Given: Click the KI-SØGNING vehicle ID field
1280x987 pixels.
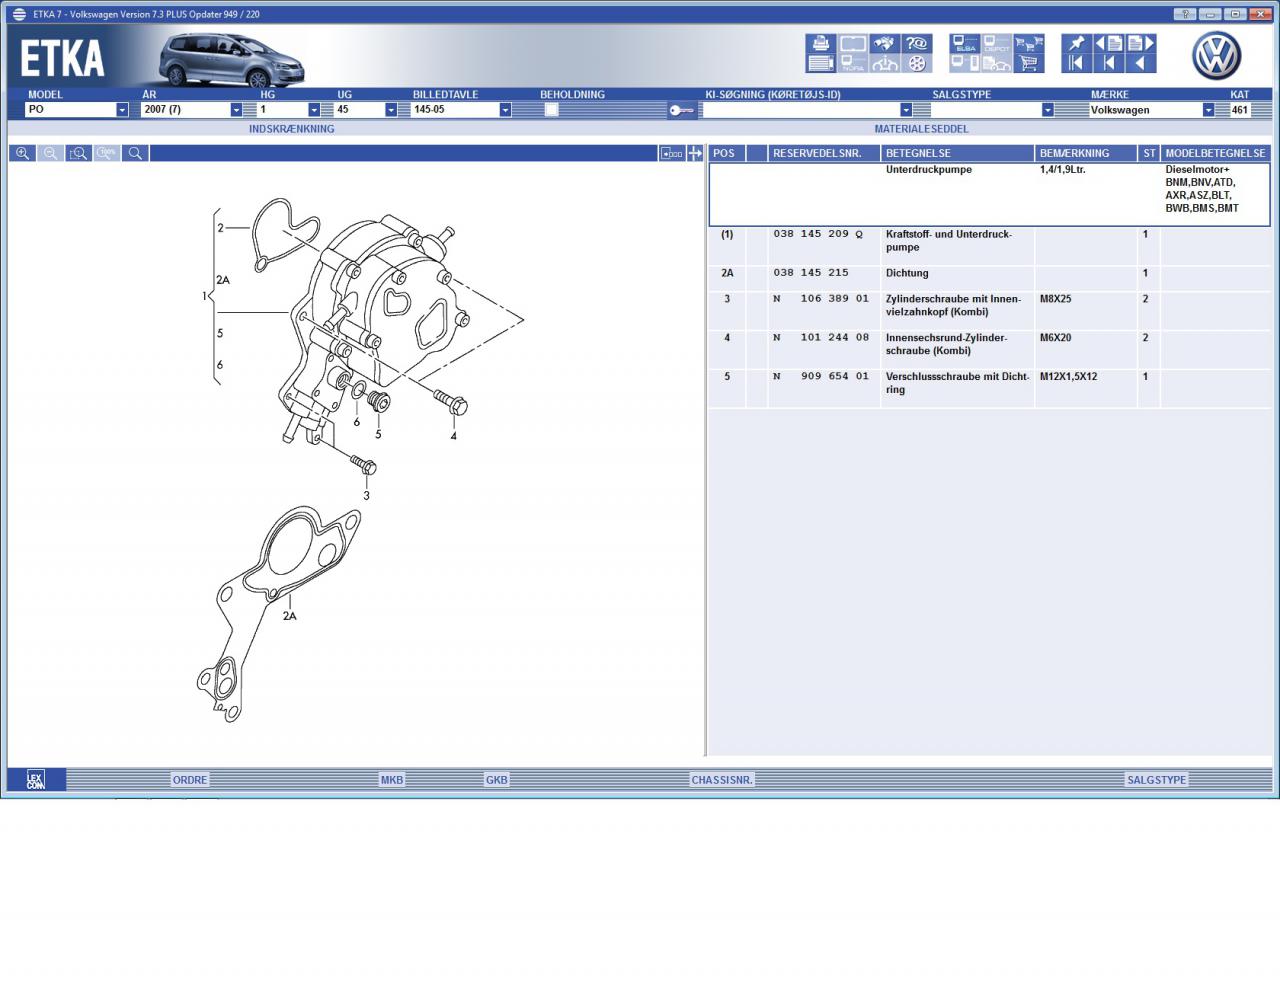Looking at the screenshot, I should 800,110.
